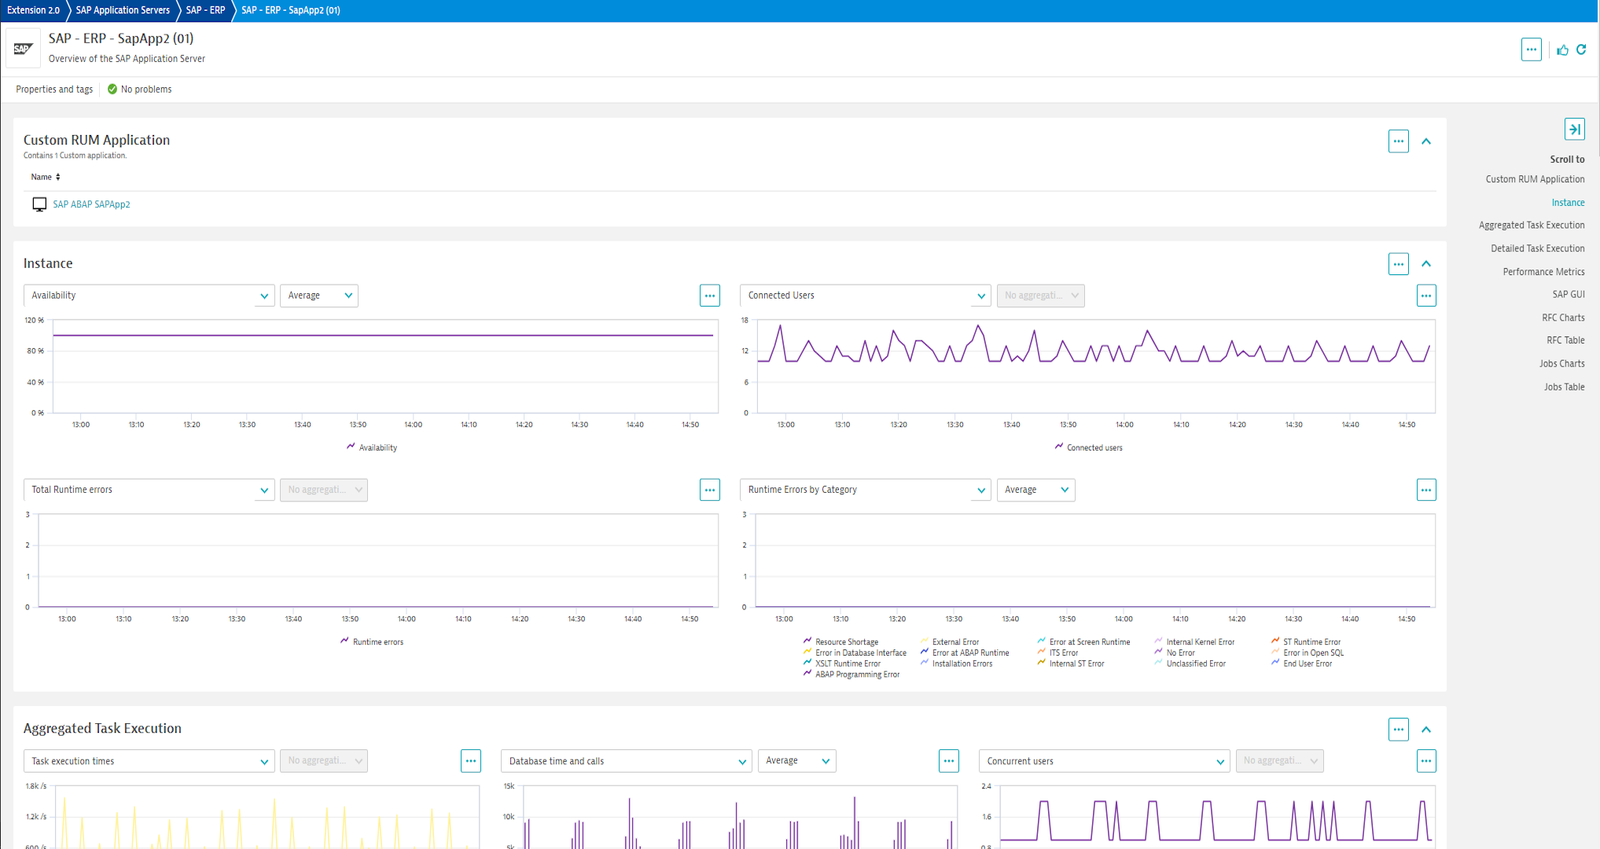Open the Database time and calls dropdown
This screenshot has width=1600, height=849.
(627, 761)
